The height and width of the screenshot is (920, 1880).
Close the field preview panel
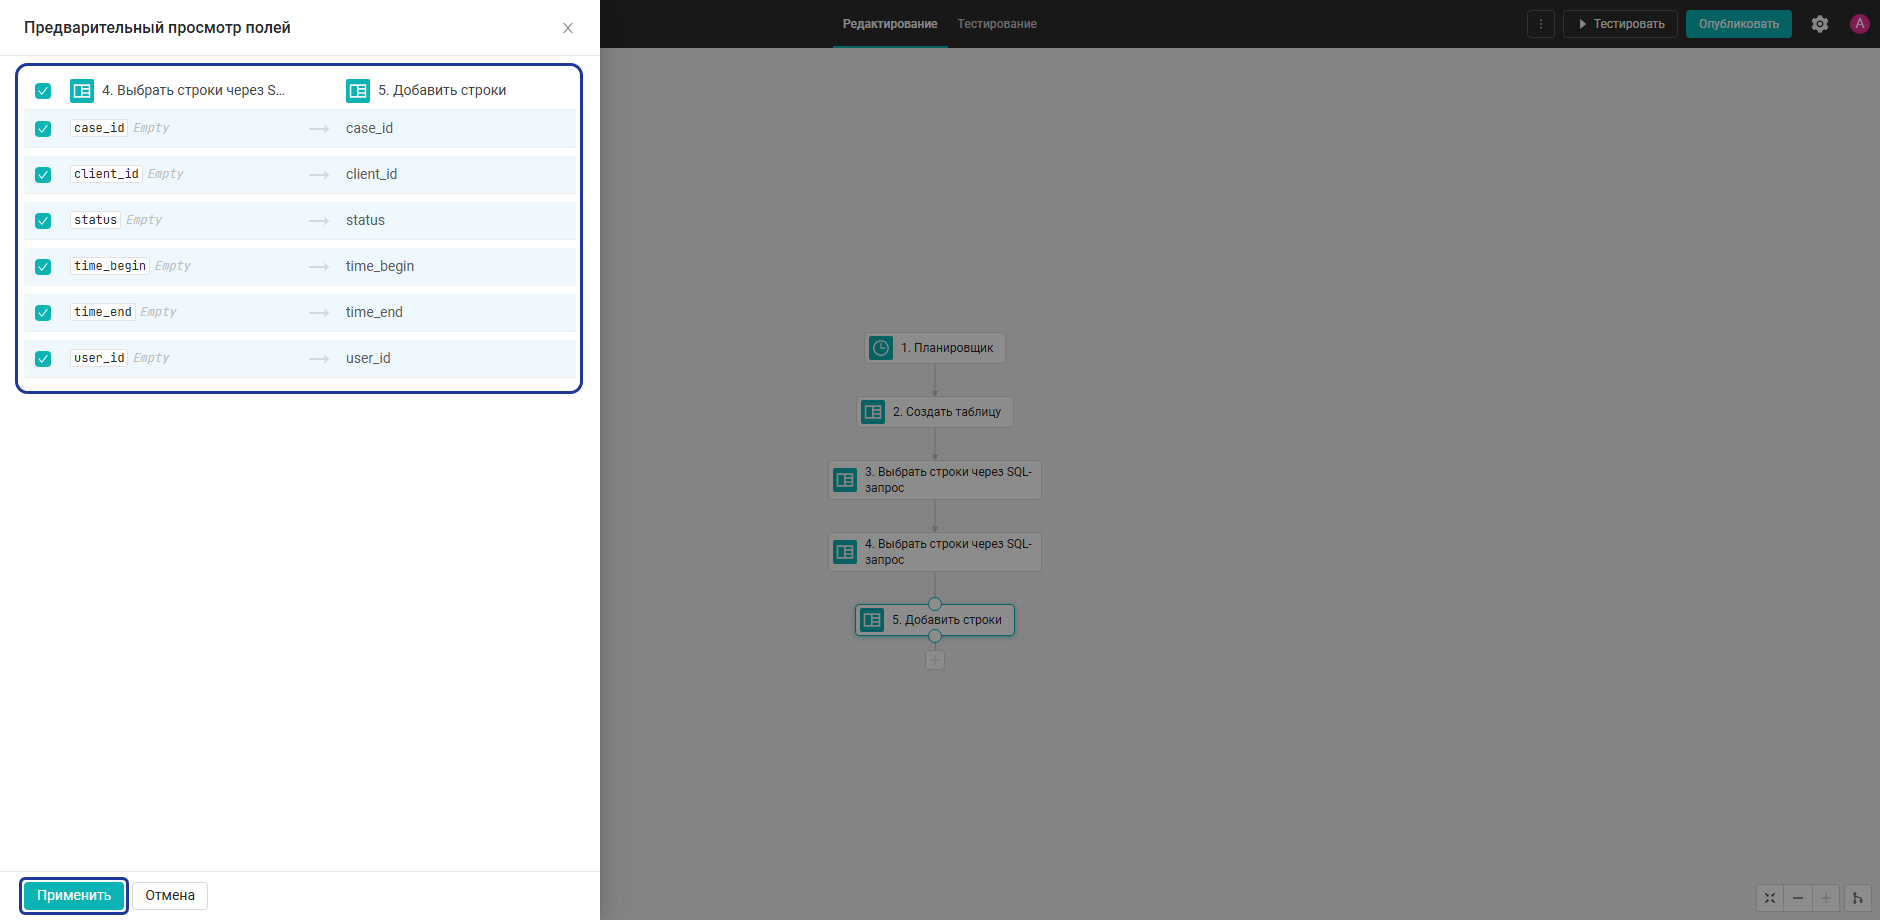point(568,28)
